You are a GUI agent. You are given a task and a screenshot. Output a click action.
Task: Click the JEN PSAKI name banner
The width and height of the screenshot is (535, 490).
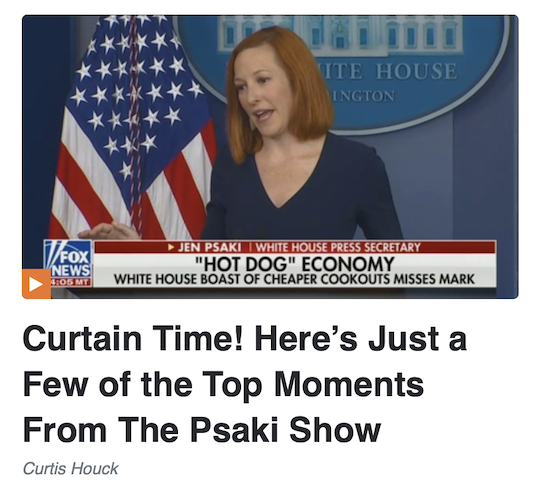point(209,247)
